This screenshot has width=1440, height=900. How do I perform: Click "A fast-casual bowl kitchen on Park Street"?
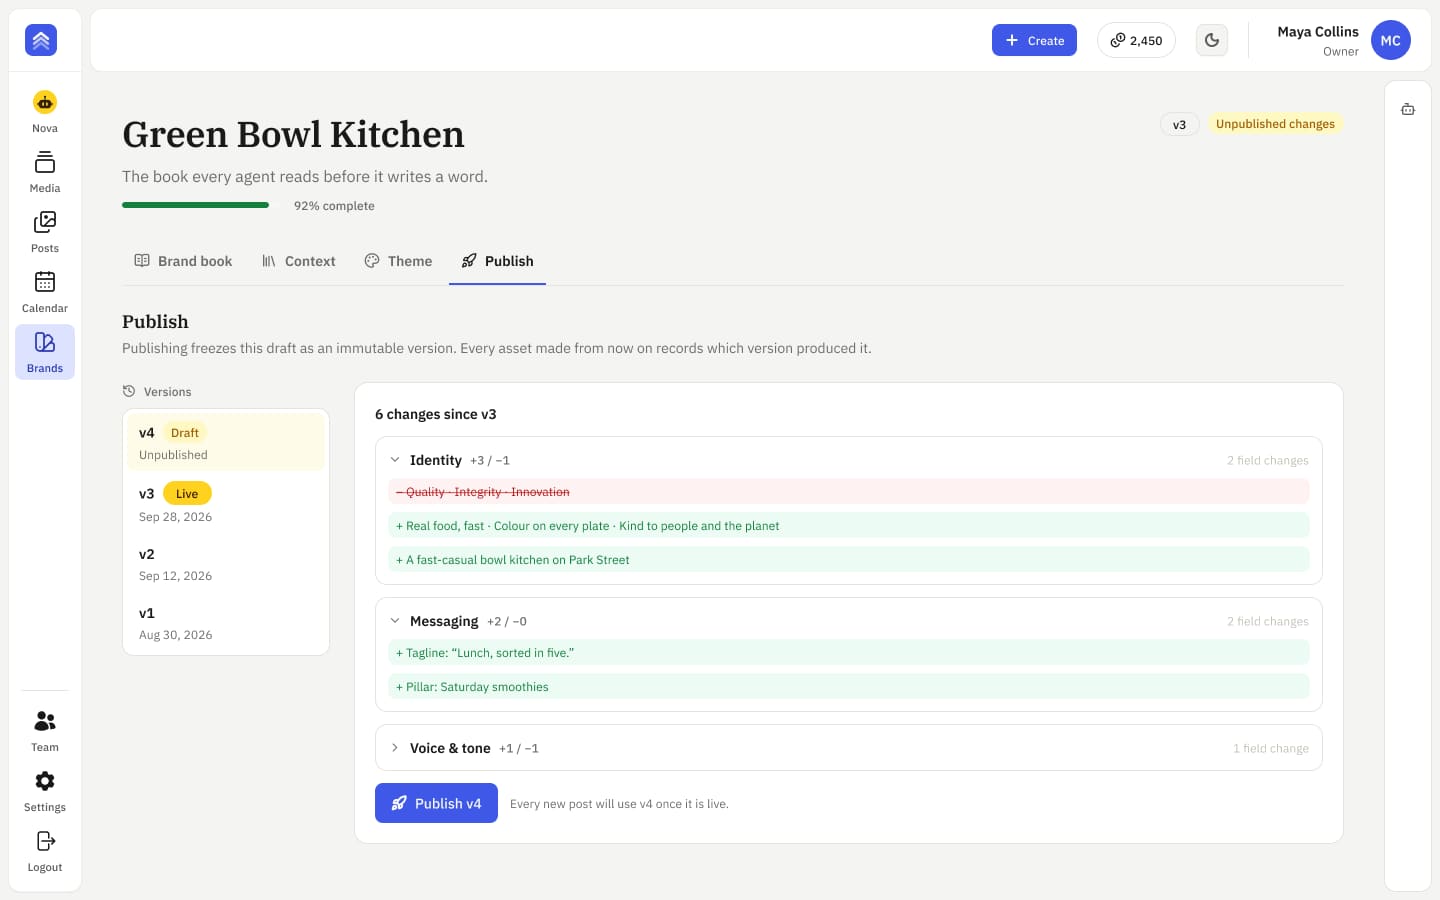tap(849, 560)
